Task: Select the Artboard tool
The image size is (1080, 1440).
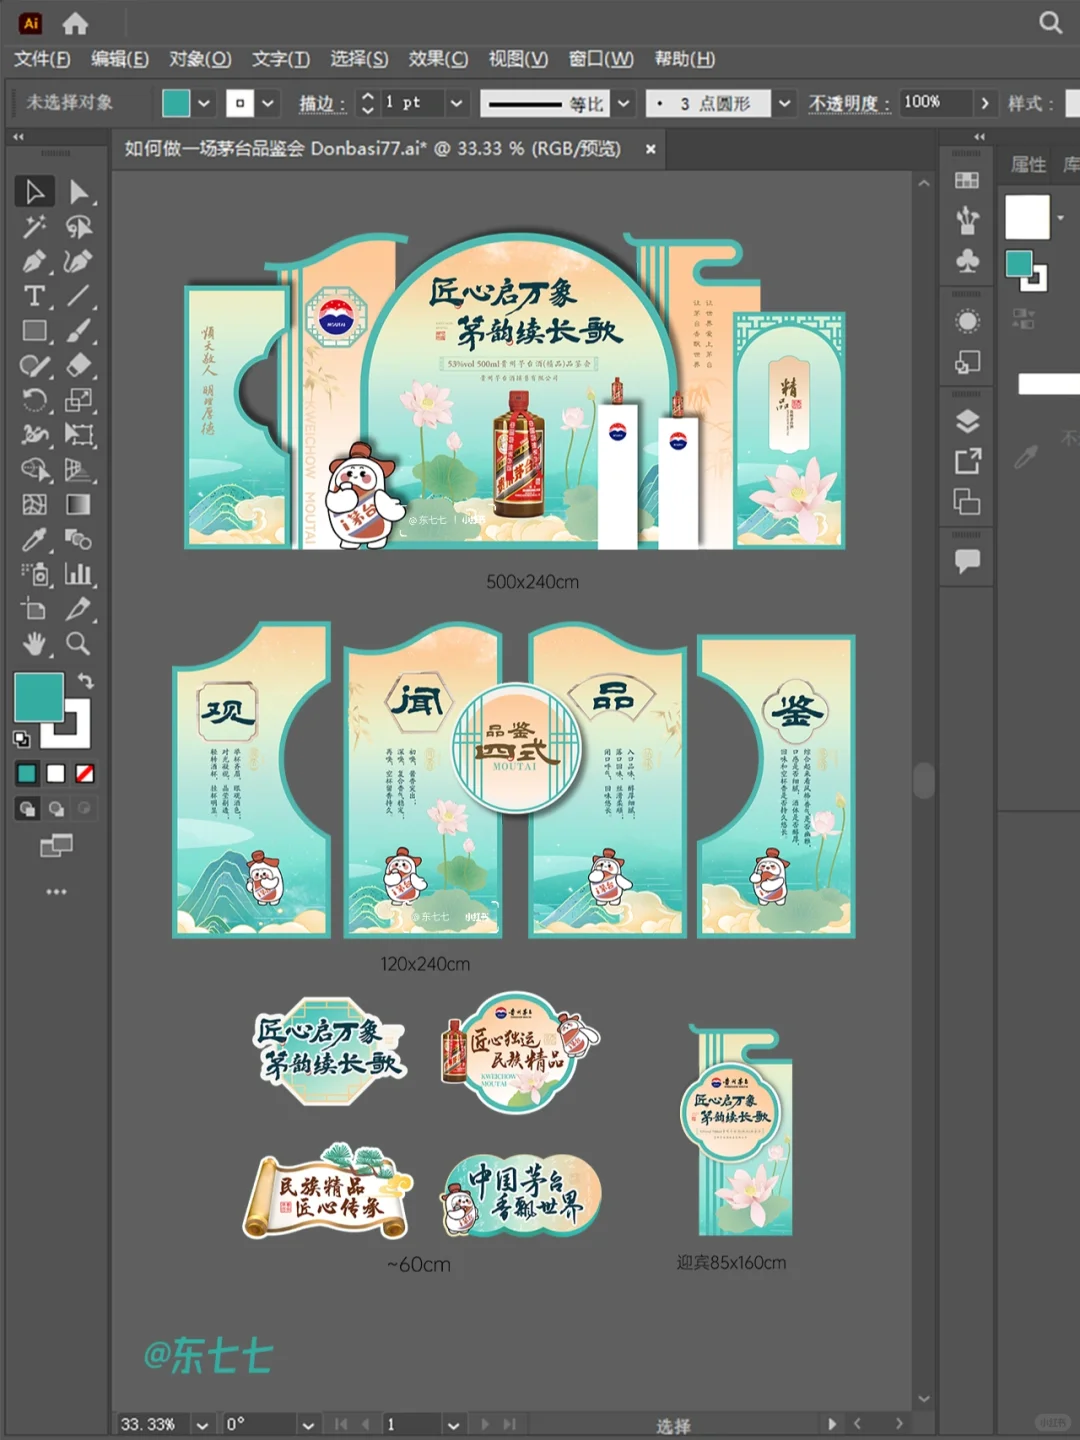Action: [34, 609]
